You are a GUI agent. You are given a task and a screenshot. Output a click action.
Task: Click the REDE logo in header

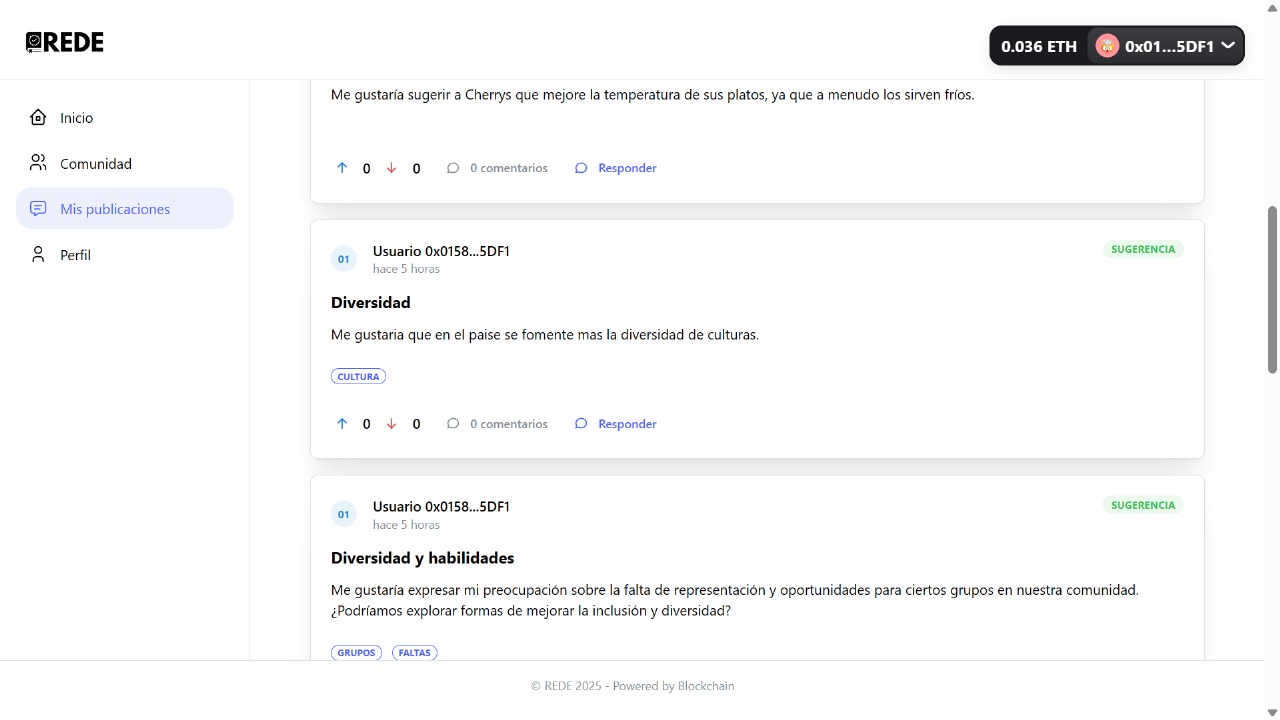point(65,42)
